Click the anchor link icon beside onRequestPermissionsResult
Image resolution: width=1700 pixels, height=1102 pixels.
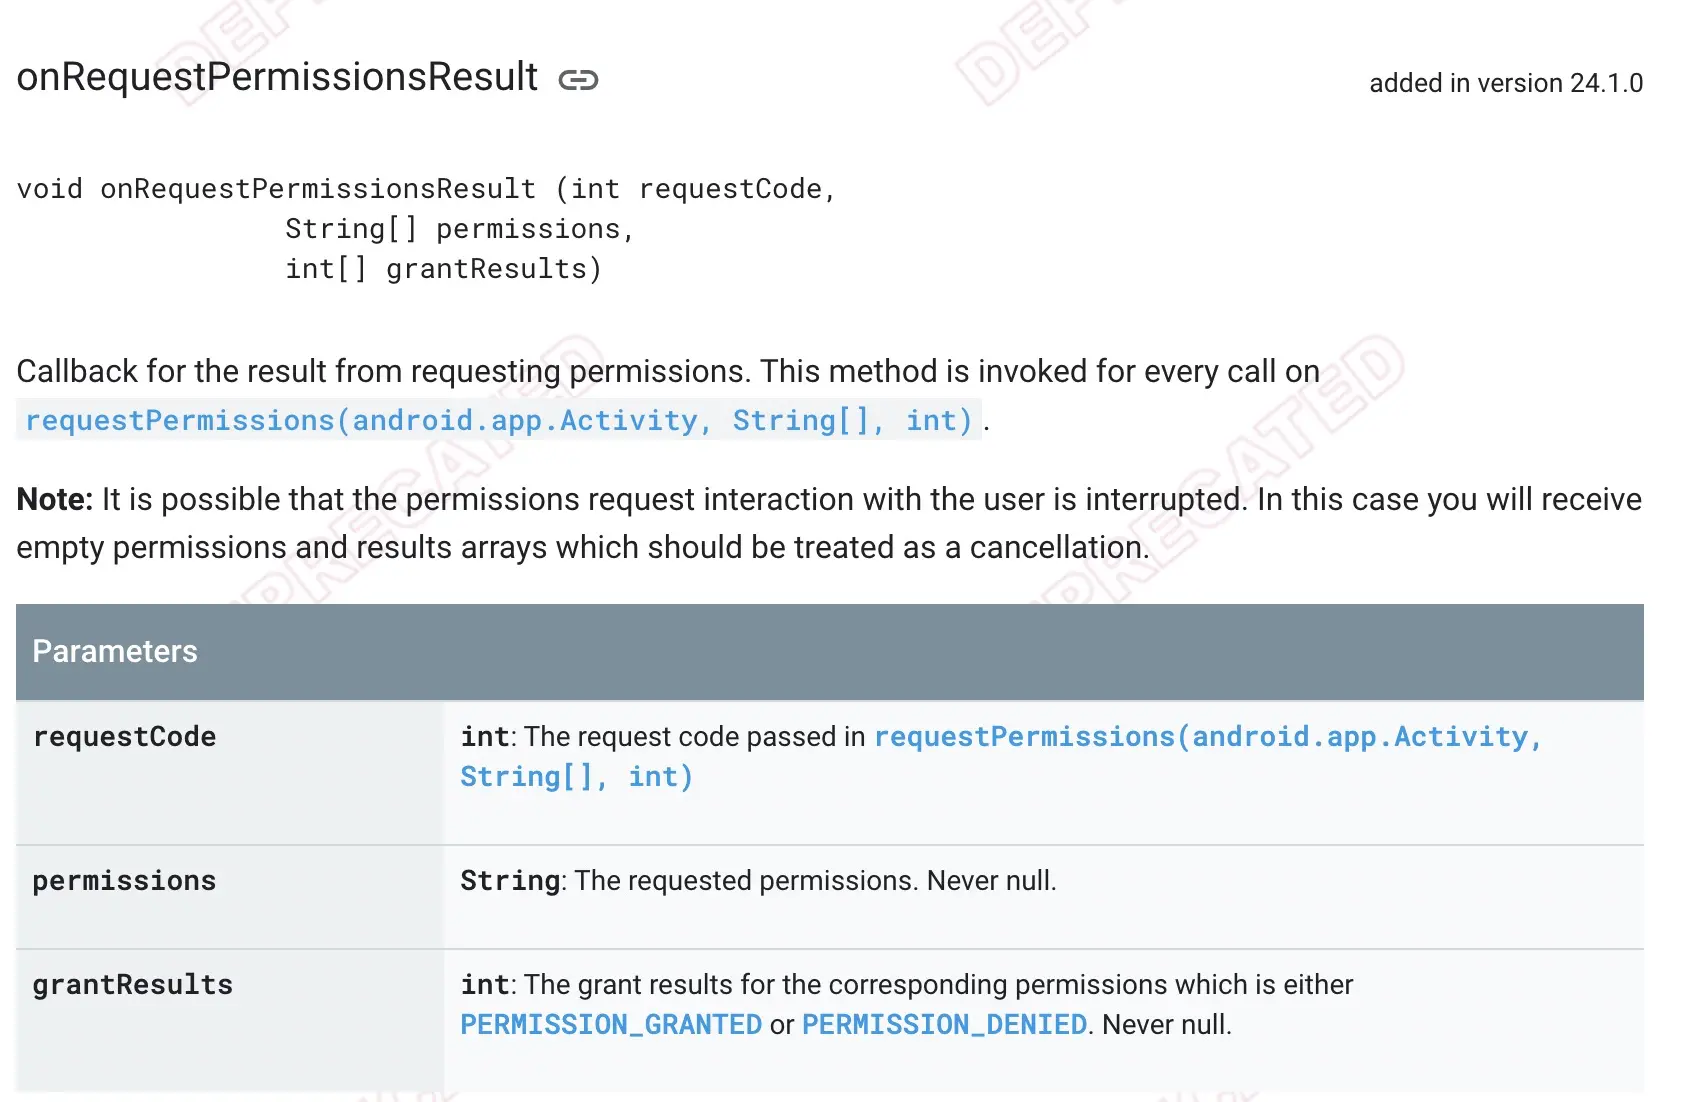[578, 80]
